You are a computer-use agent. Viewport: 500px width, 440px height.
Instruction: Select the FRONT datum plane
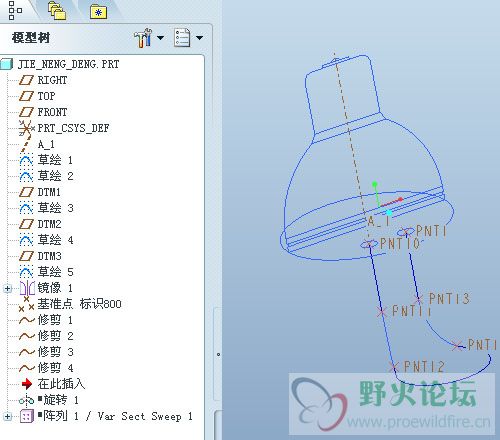[52, 112]
